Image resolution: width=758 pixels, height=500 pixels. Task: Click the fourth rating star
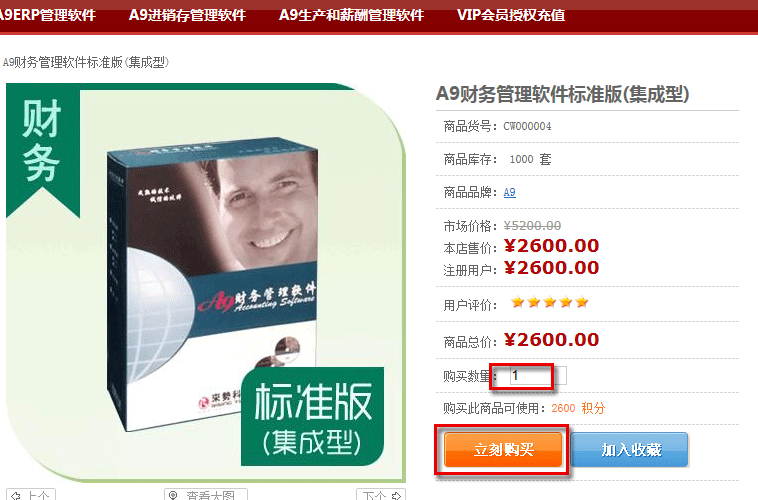(x=566, y=302)
